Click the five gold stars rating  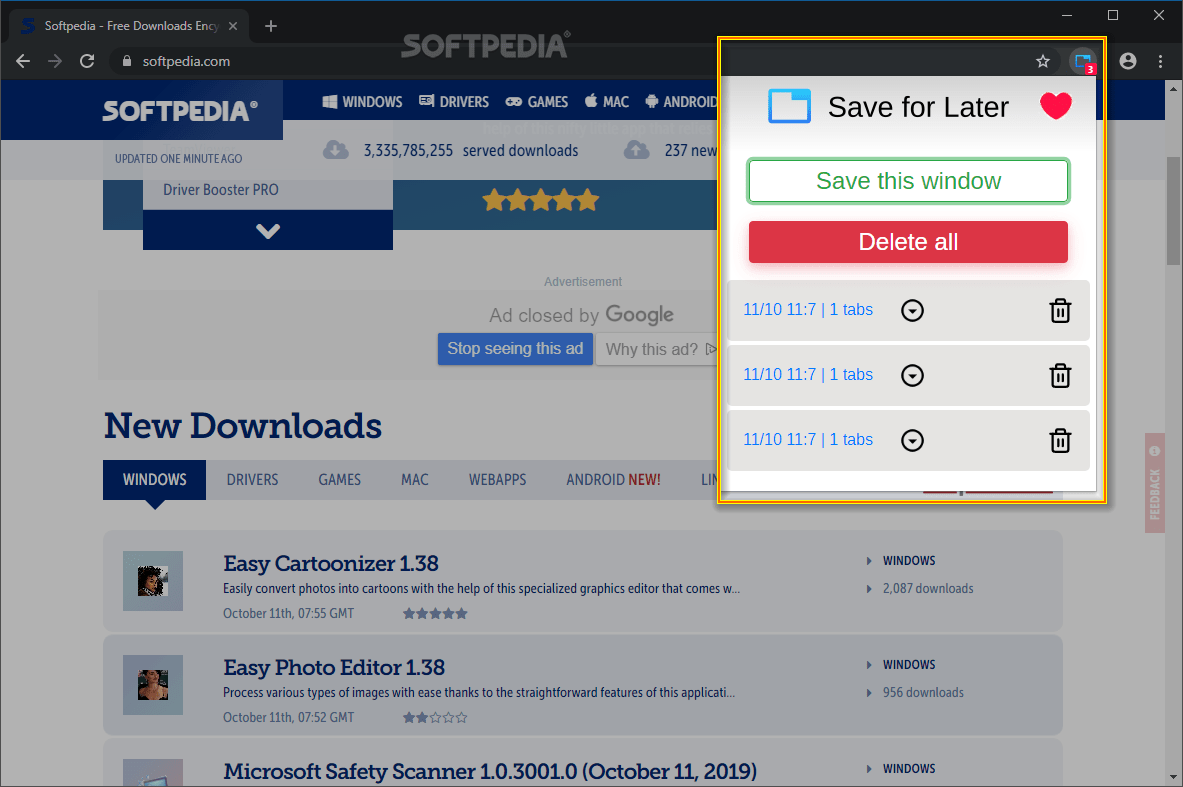541,201
